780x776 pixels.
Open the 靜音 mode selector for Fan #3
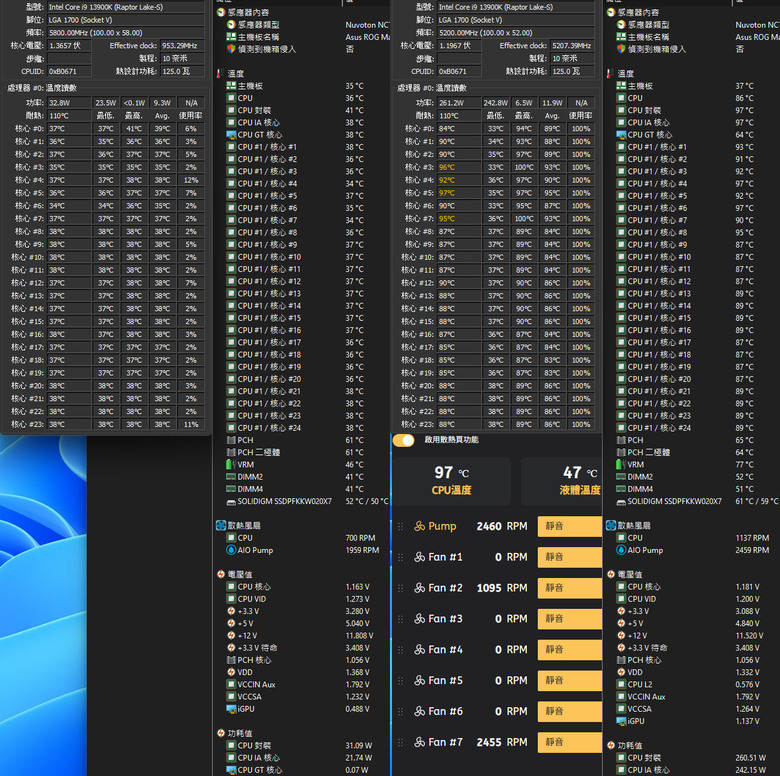point(570,619)
